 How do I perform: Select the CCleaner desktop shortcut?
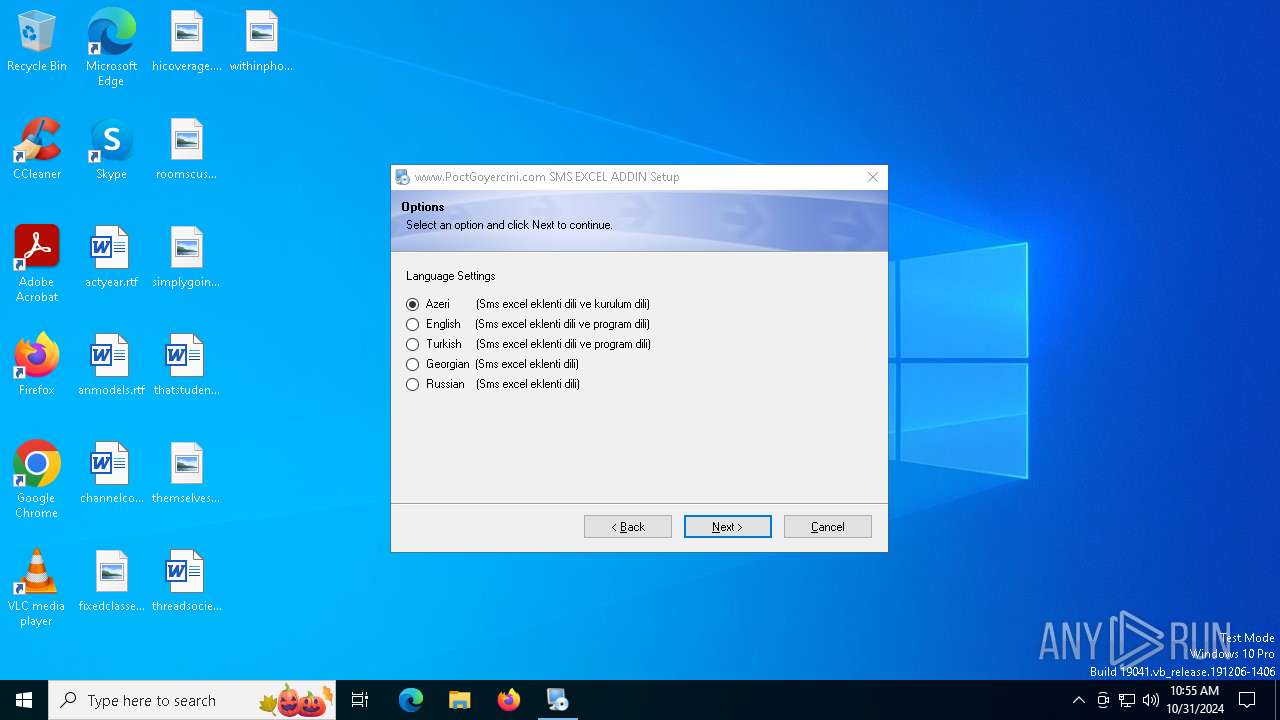[x=37, y=150]
